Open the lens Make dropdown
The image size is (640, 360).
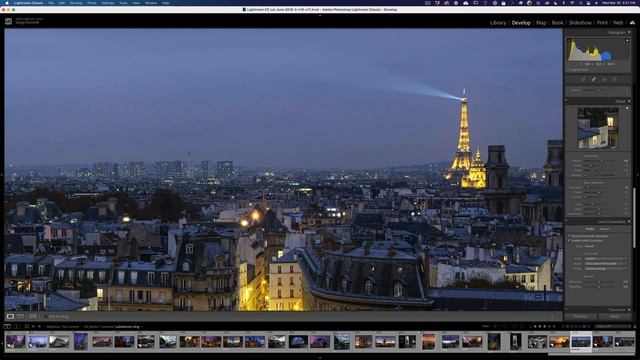point(605,259)
